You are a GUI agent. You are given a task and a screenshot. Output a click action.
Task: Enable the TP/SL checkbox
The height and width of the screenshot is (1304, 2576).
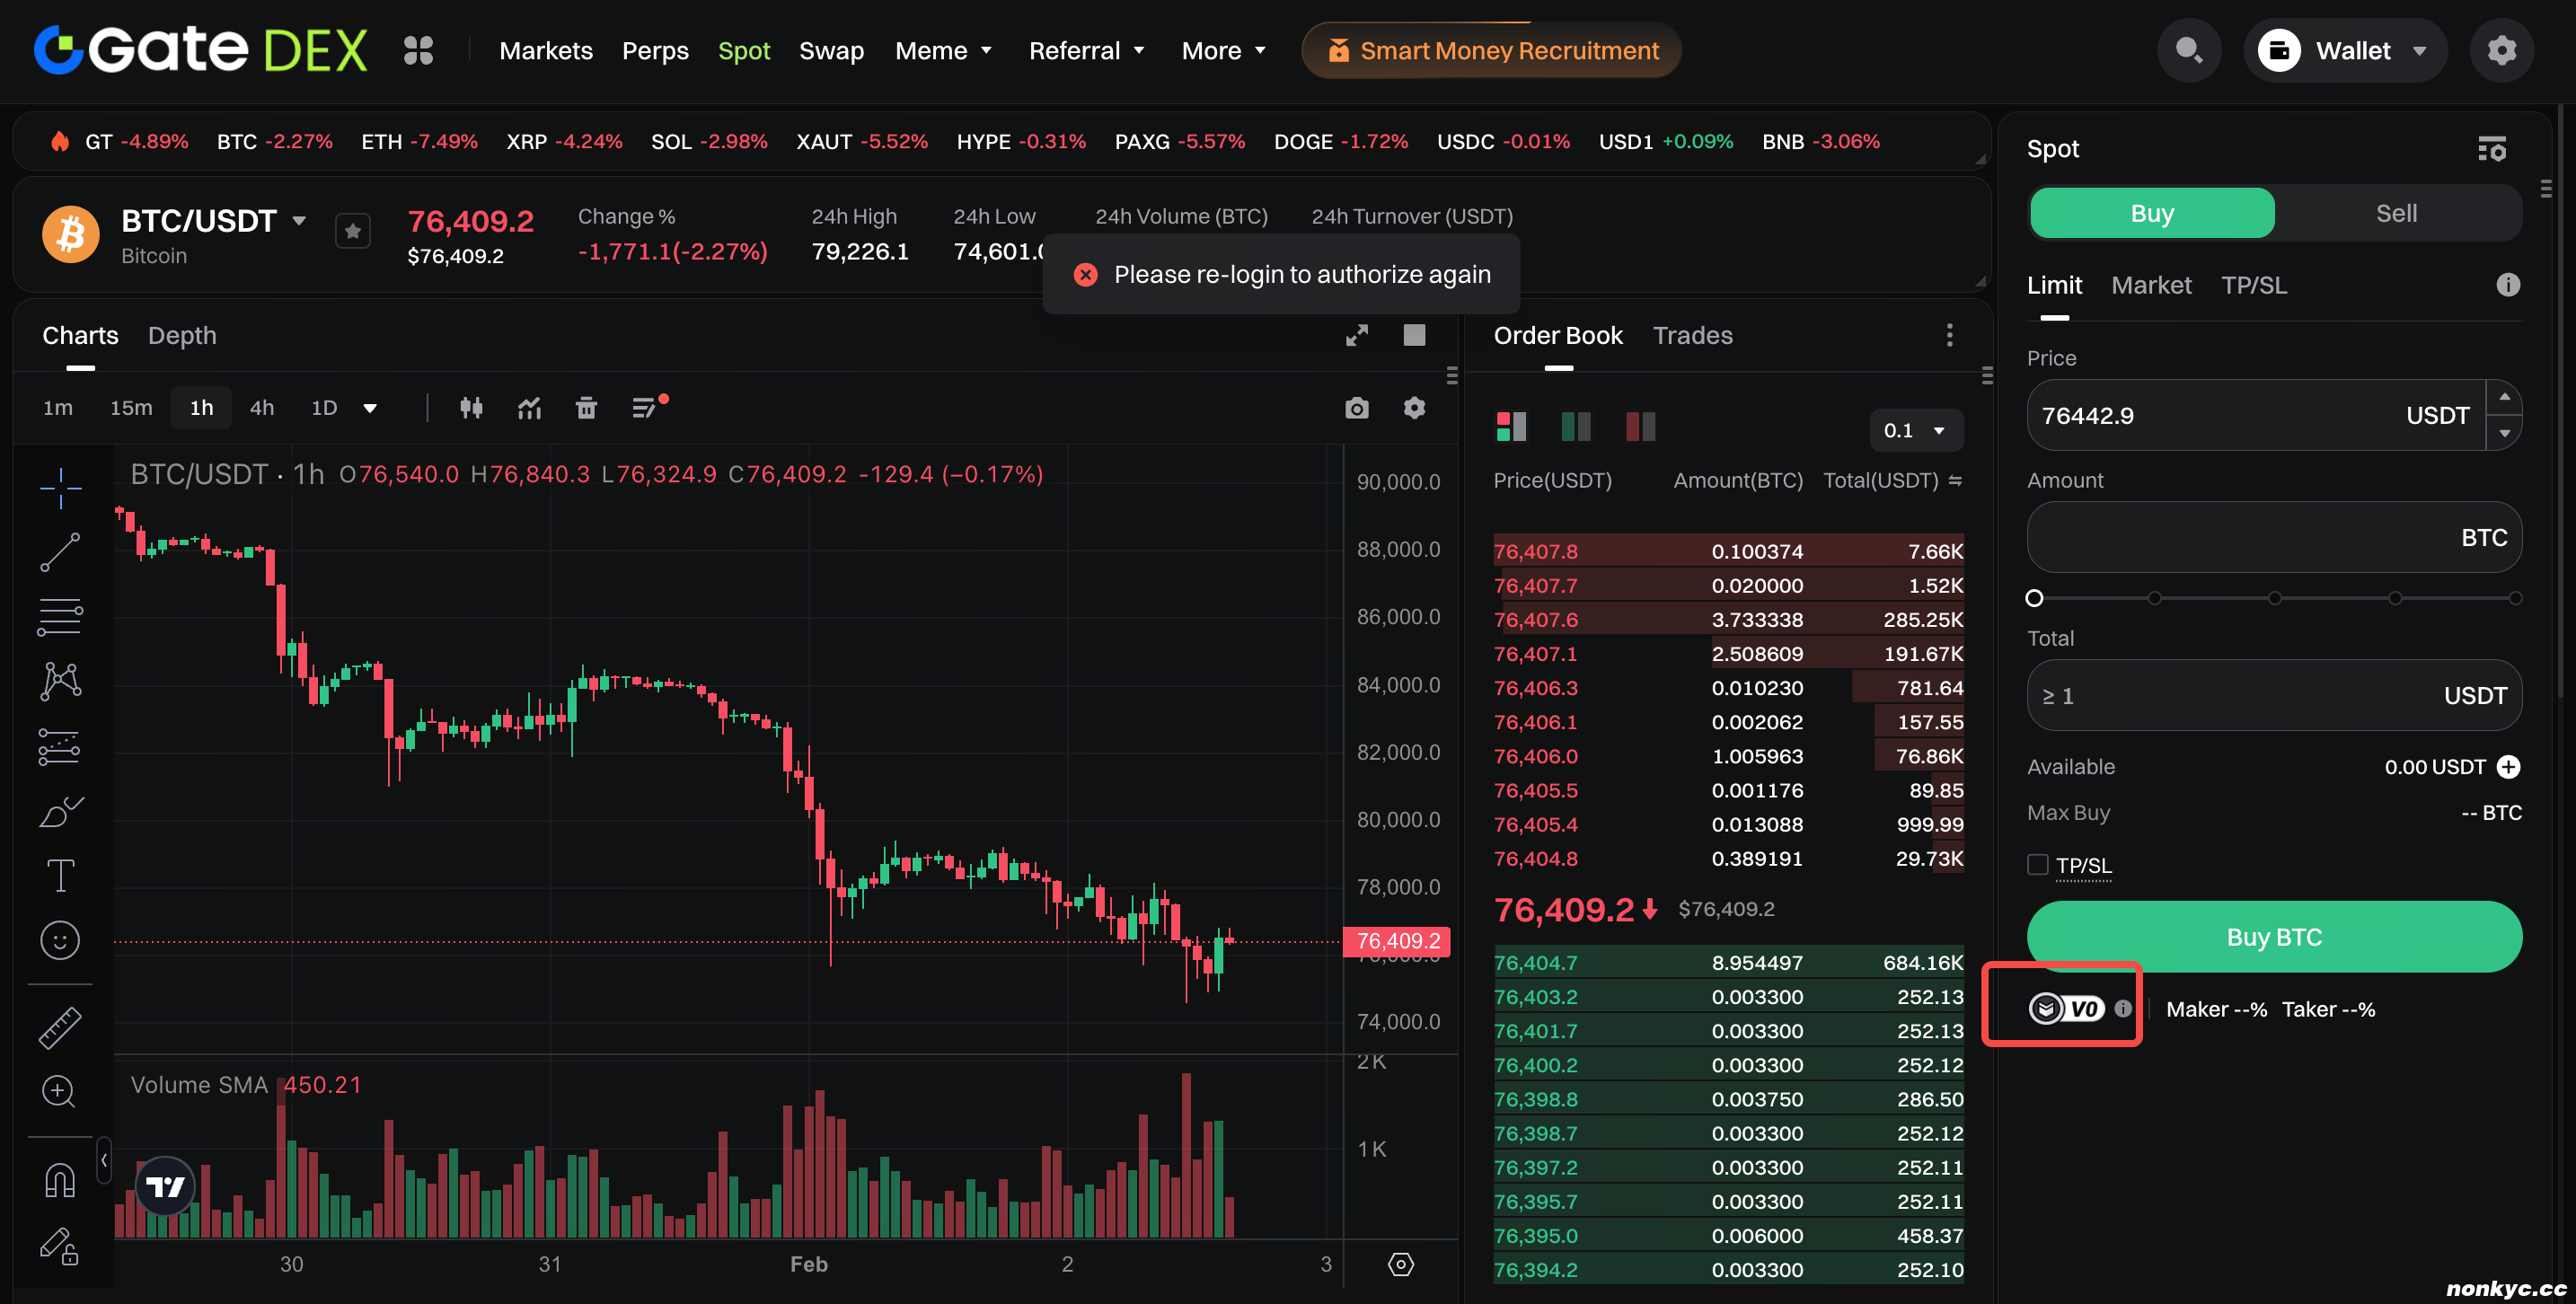pos(2038,865)
